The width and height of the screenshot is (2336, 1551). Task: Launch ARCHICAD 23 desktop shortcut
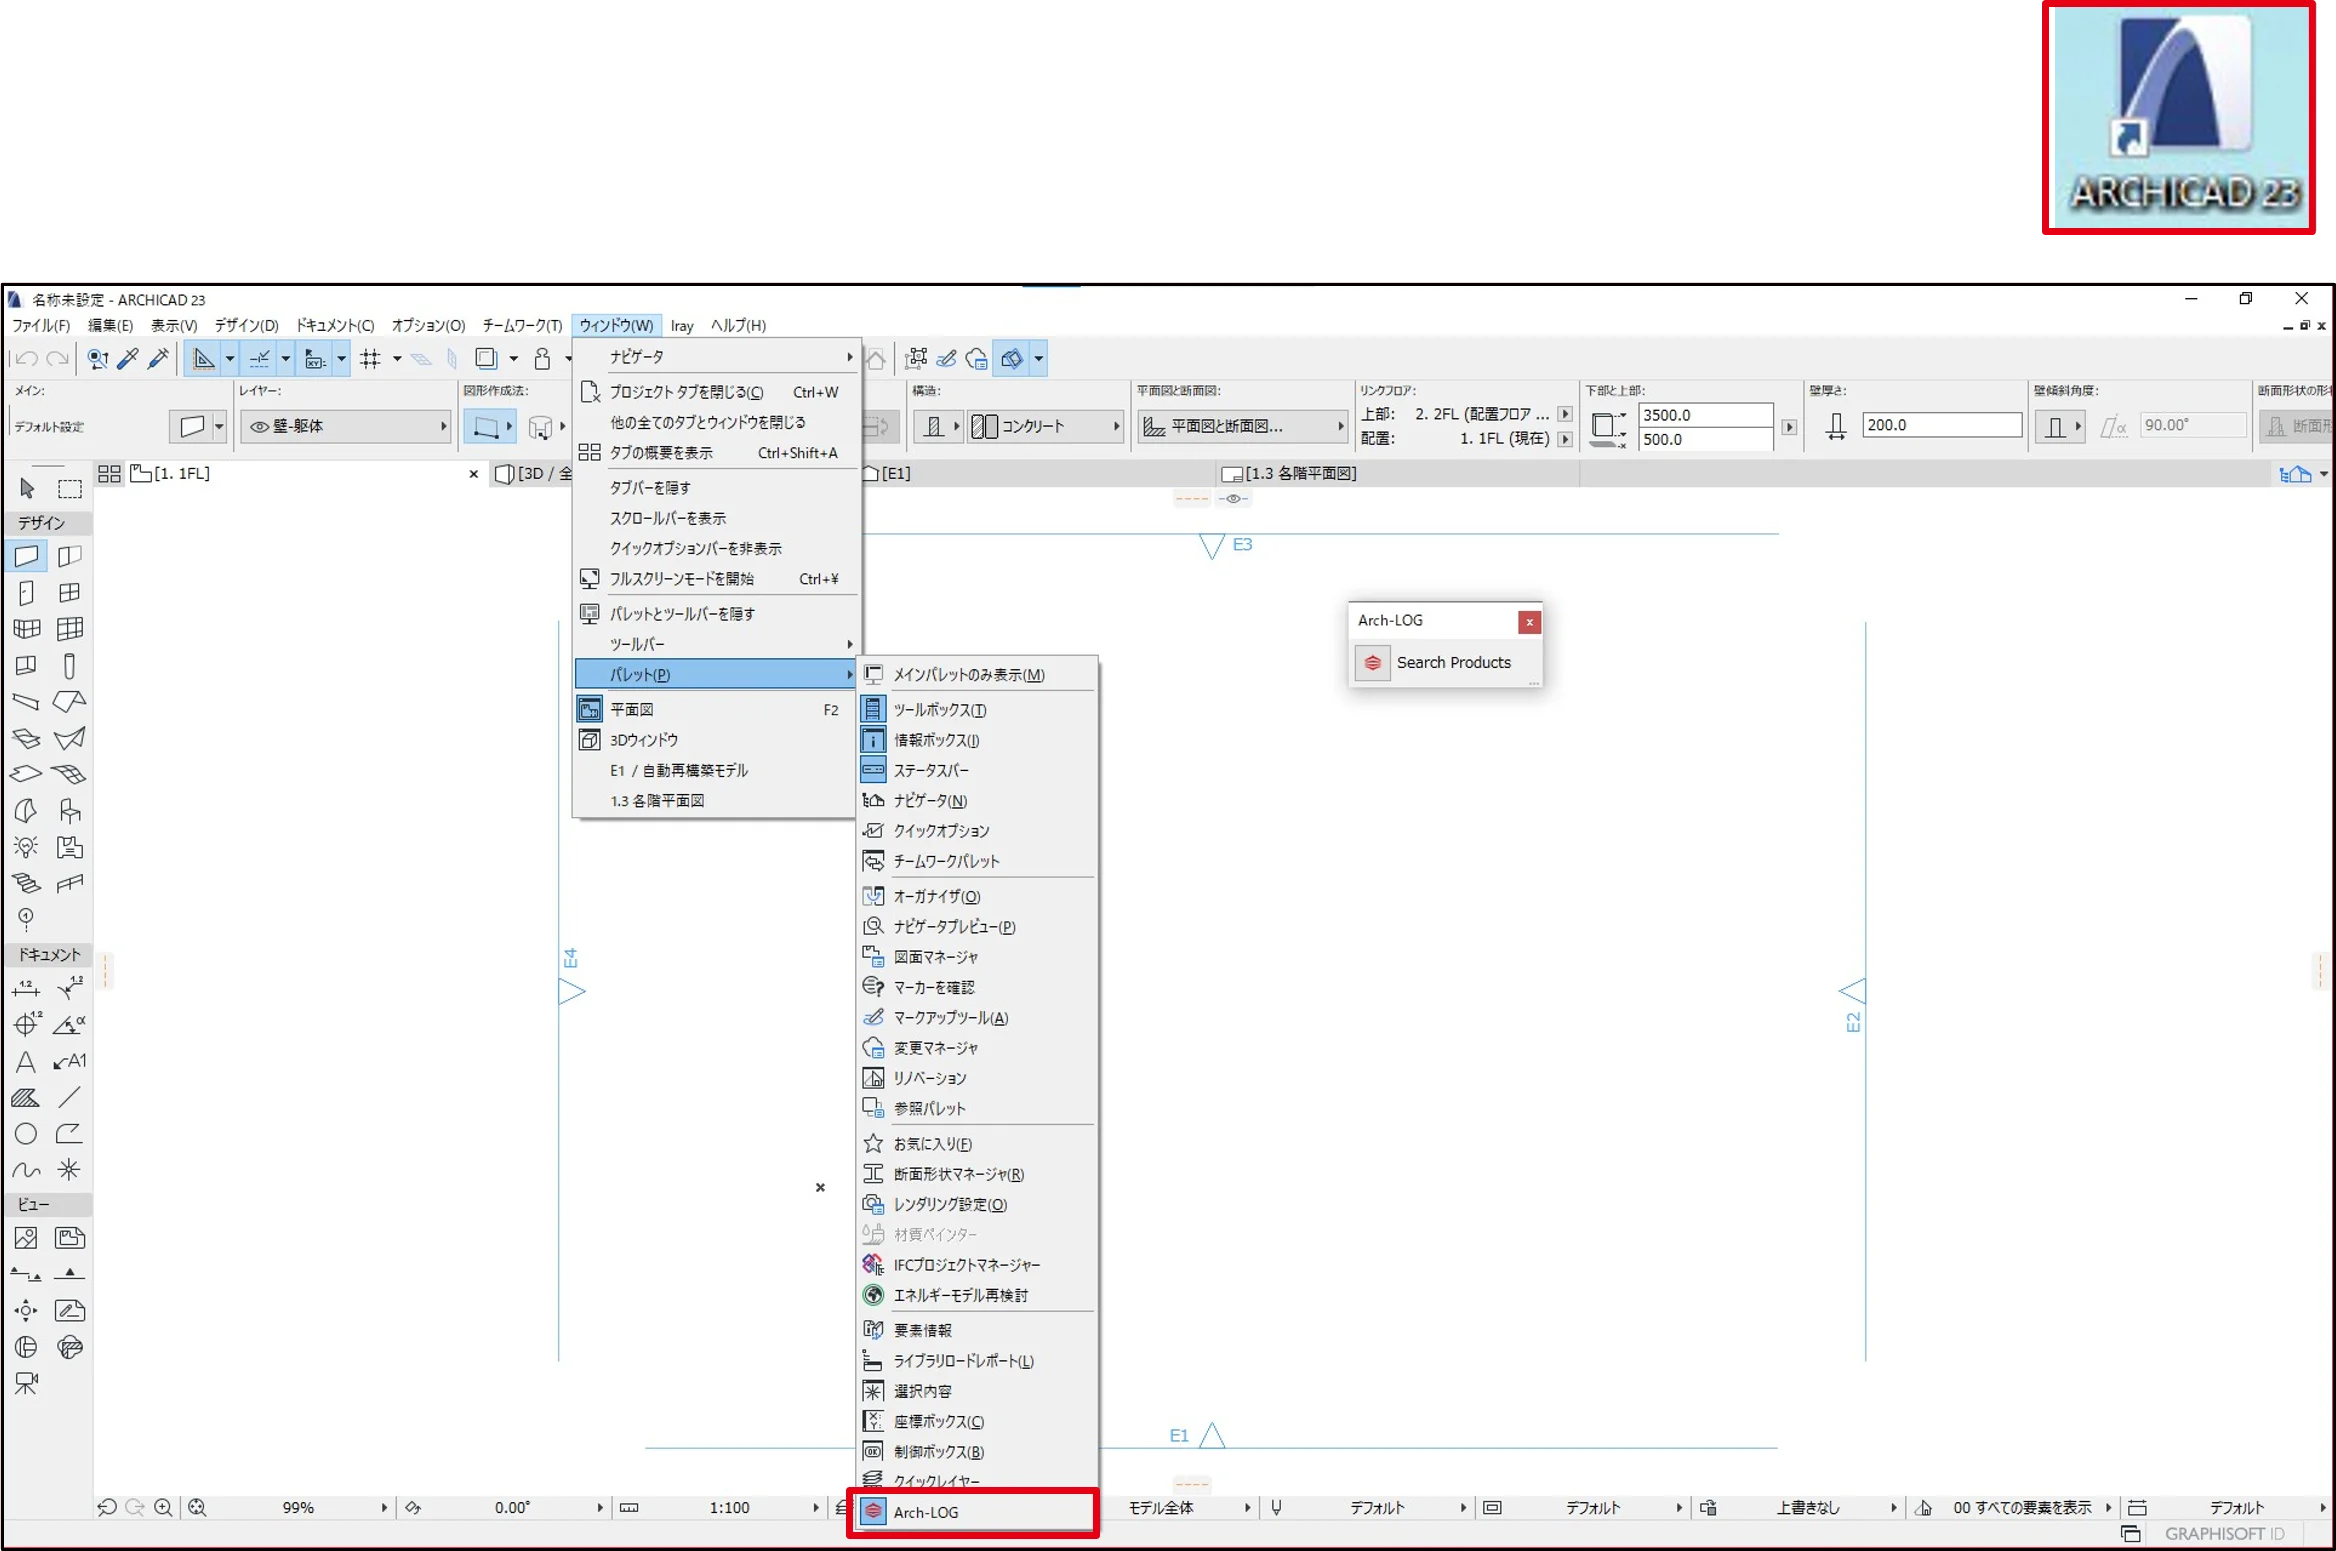tap(2178, 118)
